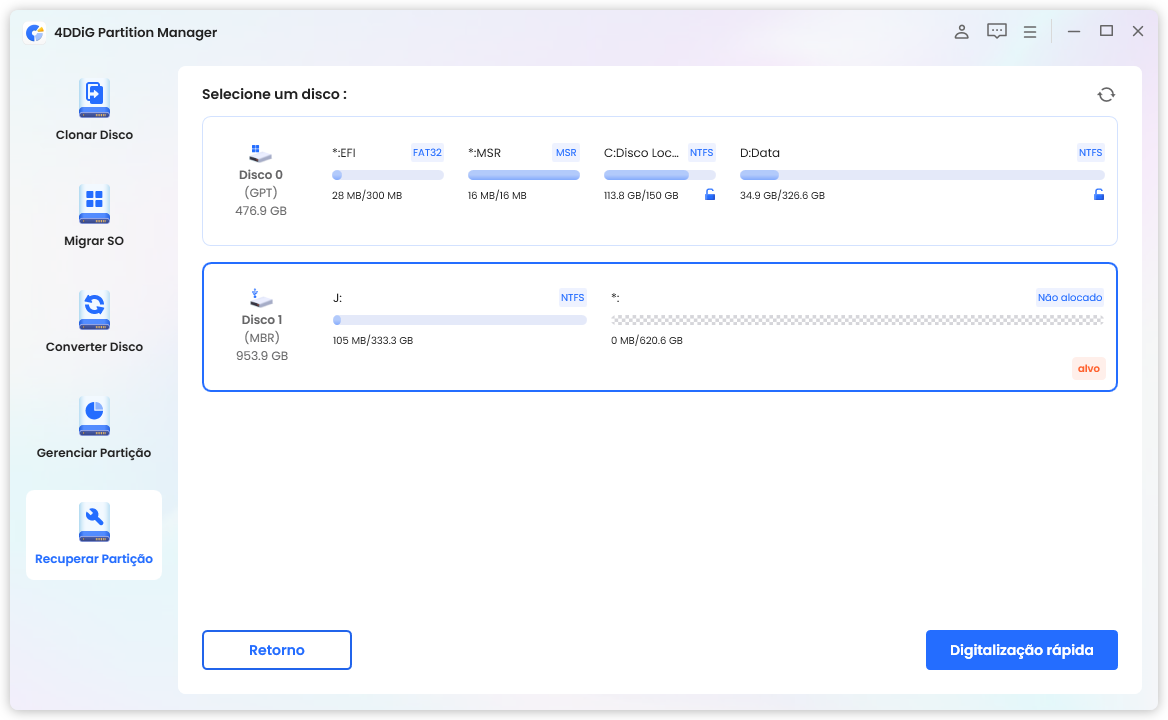This screenshot has width=1168, height=720.
Task: Click the J: partition usage bar
Action: point(459,320)
